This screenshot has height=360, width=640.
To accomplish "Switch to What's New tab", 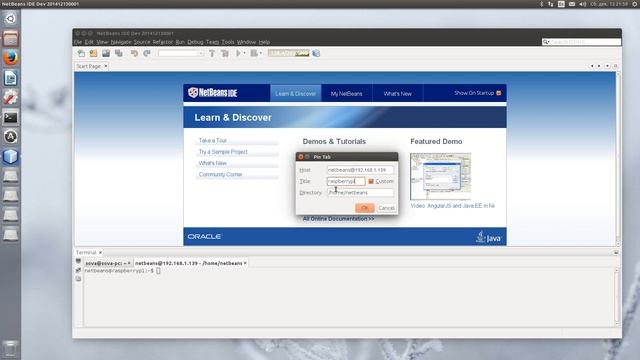I will pyautogui.click(x=398, y=93).
